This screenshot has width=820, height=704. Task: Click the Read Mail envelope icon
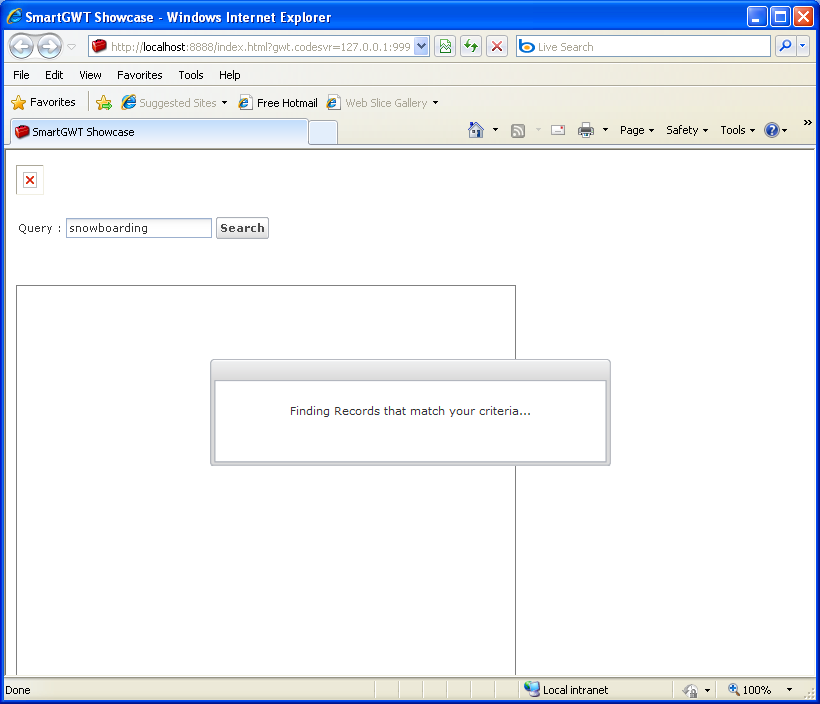tap(558, 130)
